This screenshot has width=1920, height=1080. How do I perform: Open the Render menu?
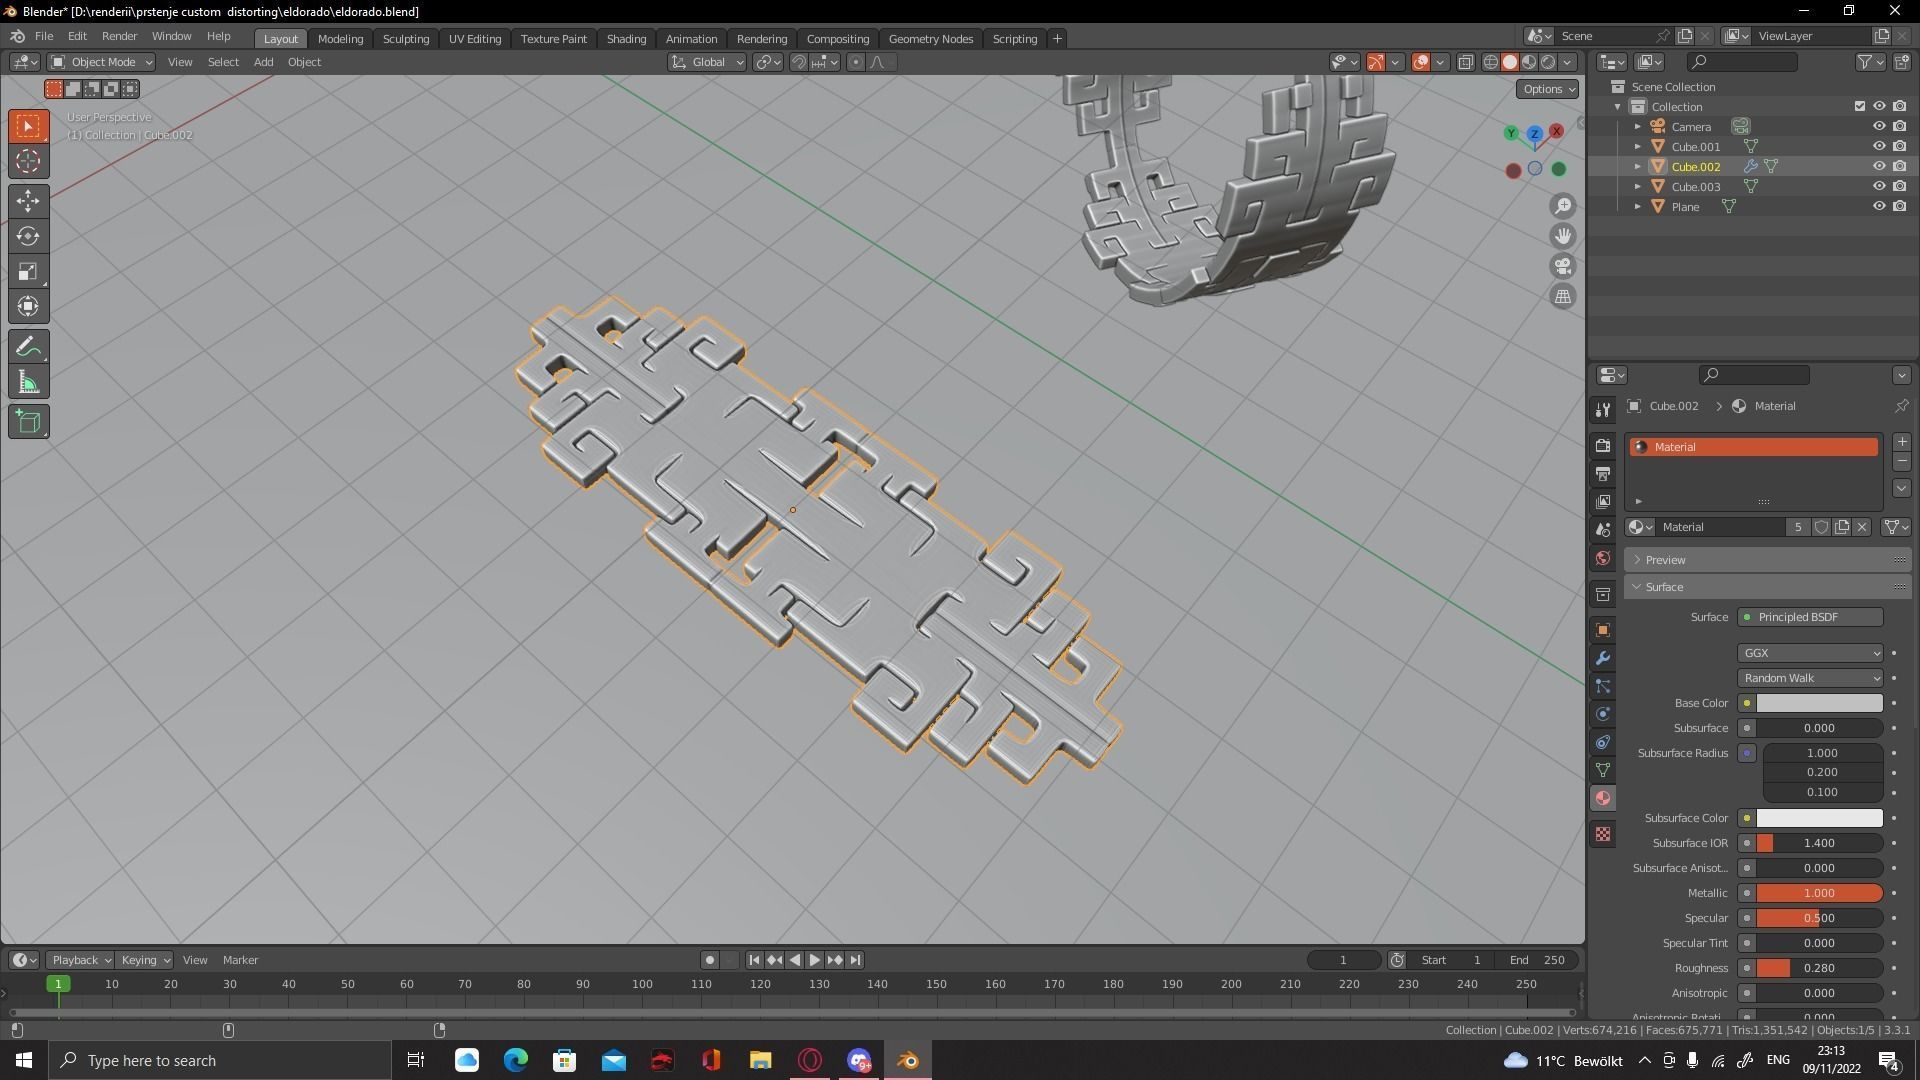[x=119, y=36]
